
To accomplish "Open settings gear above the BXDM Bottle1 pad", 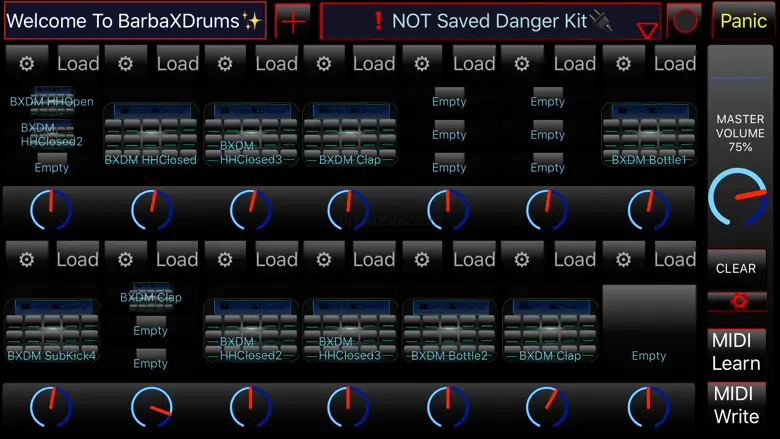I will (x=623, y=64).
